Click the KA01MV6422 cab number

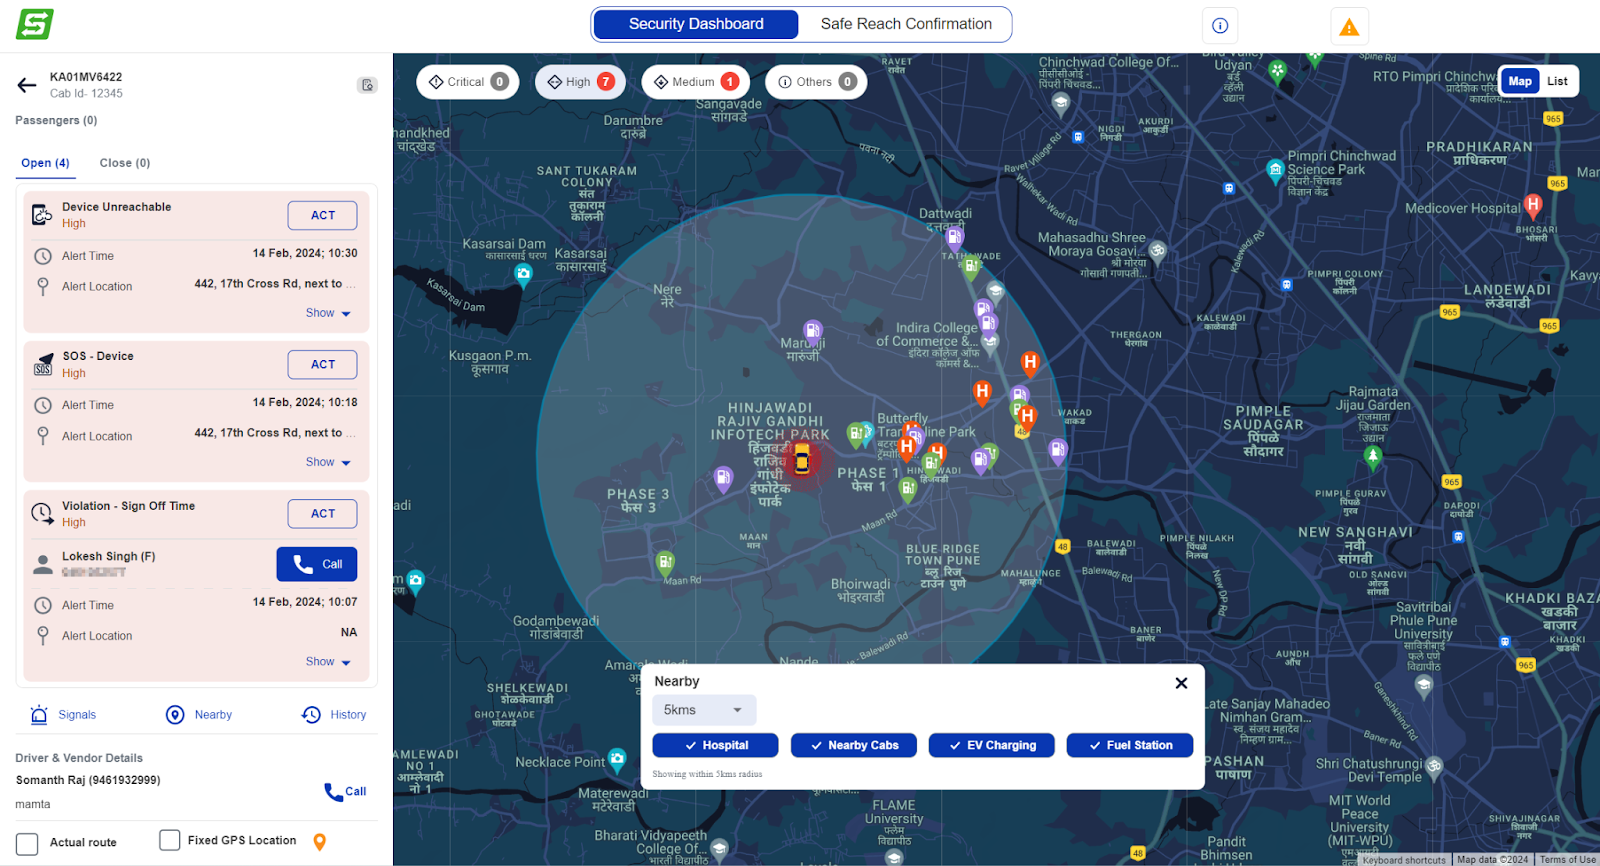[x=86, y=77]
